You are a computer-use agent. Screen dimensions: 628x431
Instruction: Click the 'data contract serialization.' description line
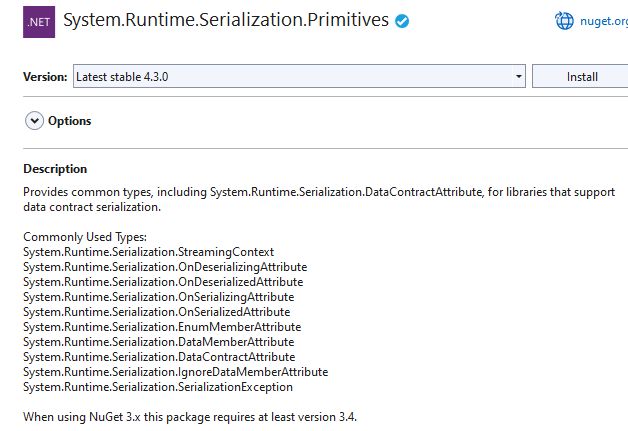coord(92,207)
